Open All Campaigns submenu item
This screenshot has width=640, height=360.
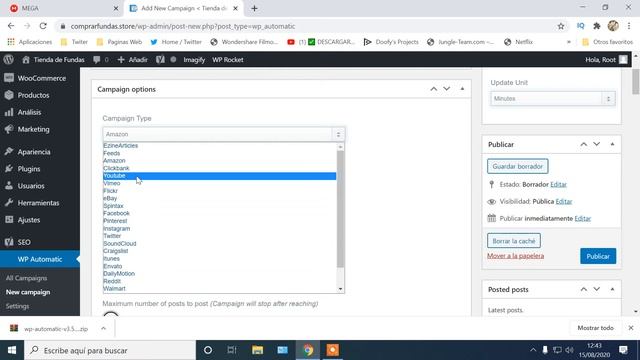(x=27, y=278)
